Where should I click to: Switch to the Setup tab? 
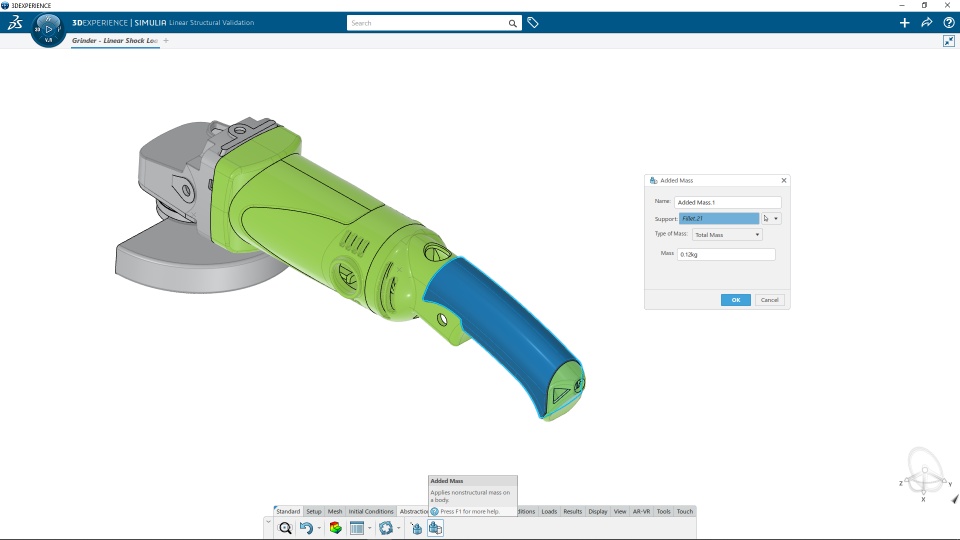pos(313,511)
